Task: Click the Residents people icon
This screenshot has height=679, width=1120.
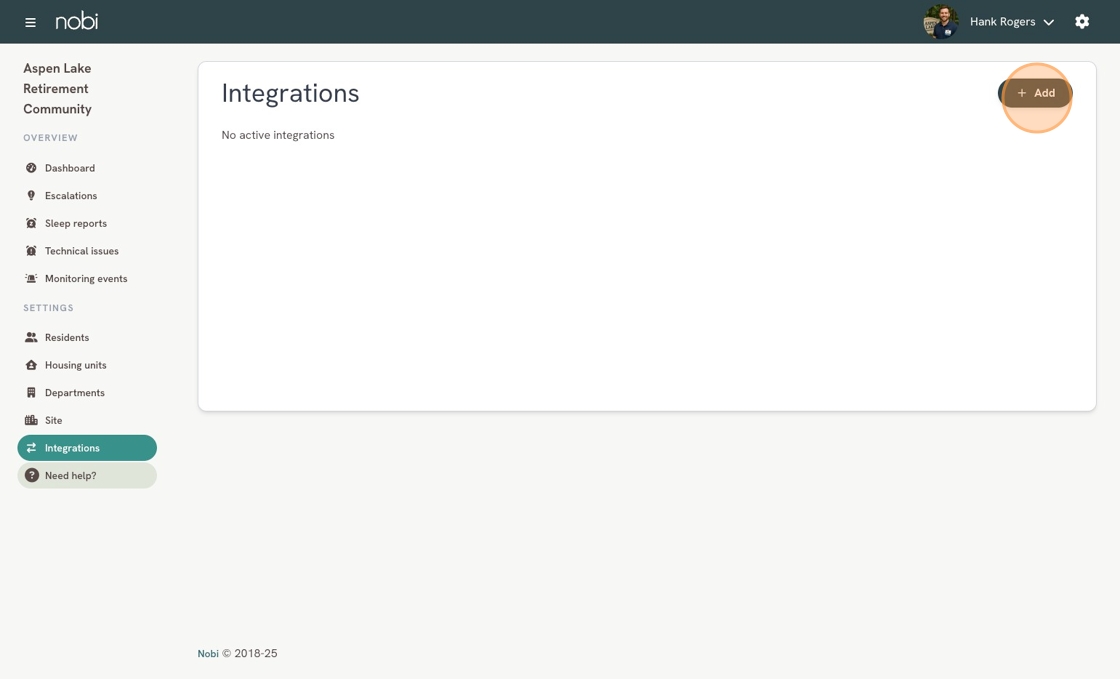Action: tap(31, 337)
